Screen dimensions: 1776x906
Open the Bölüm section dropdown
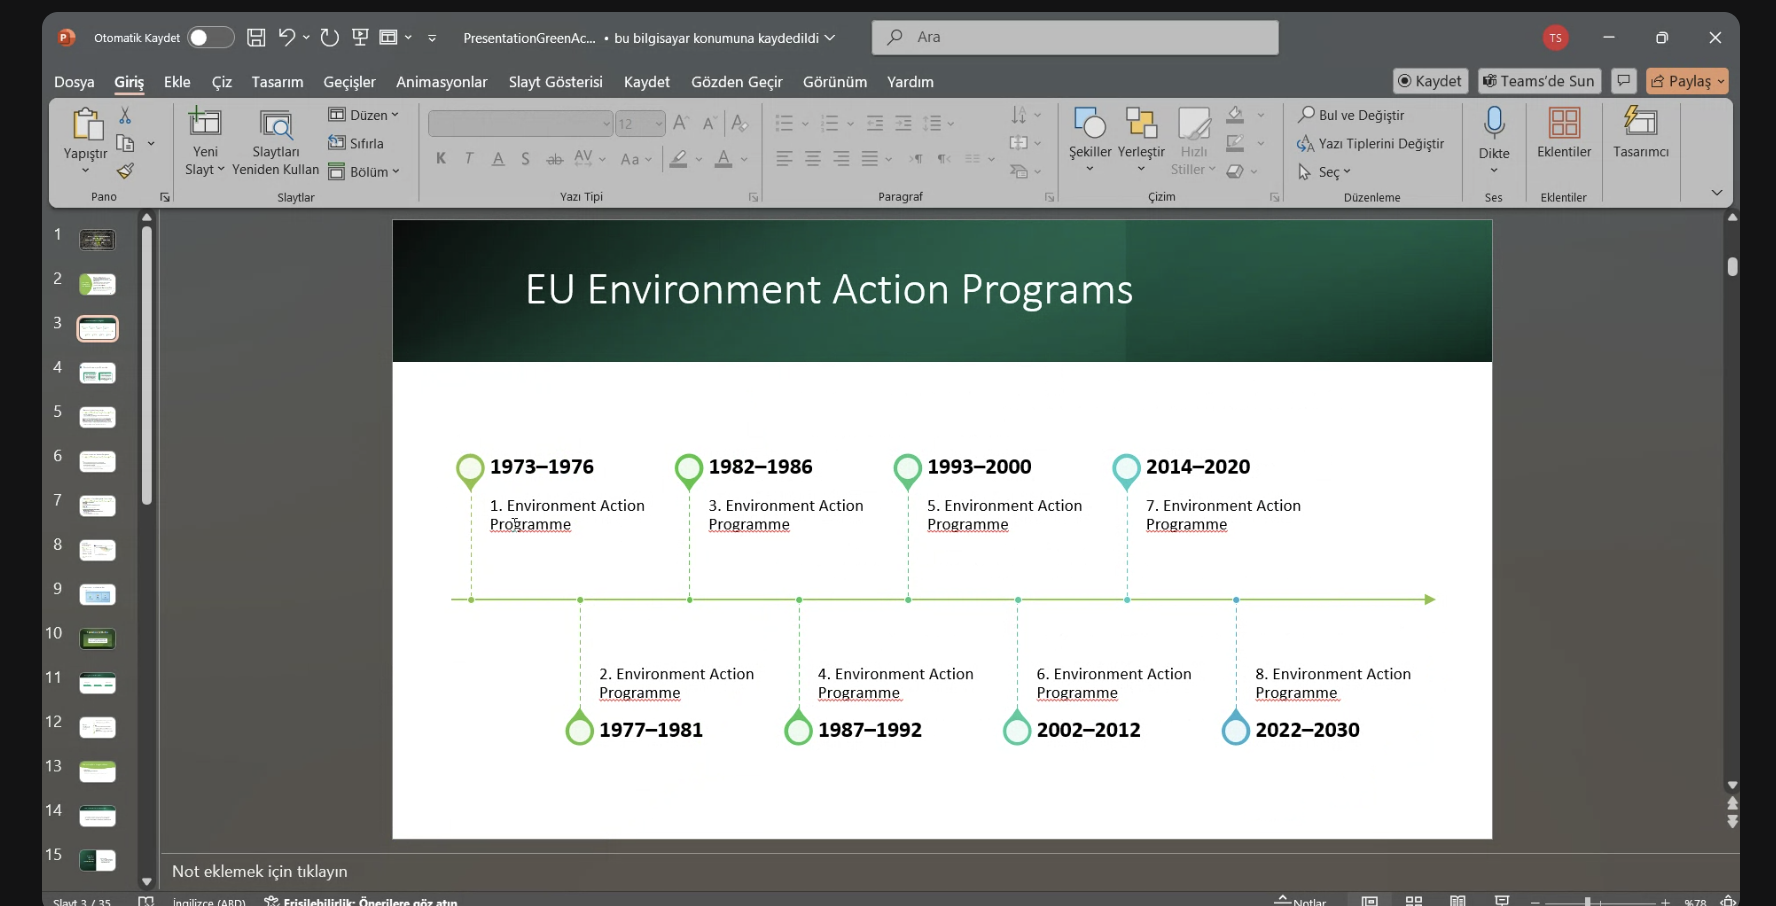(x=364, y=172)
